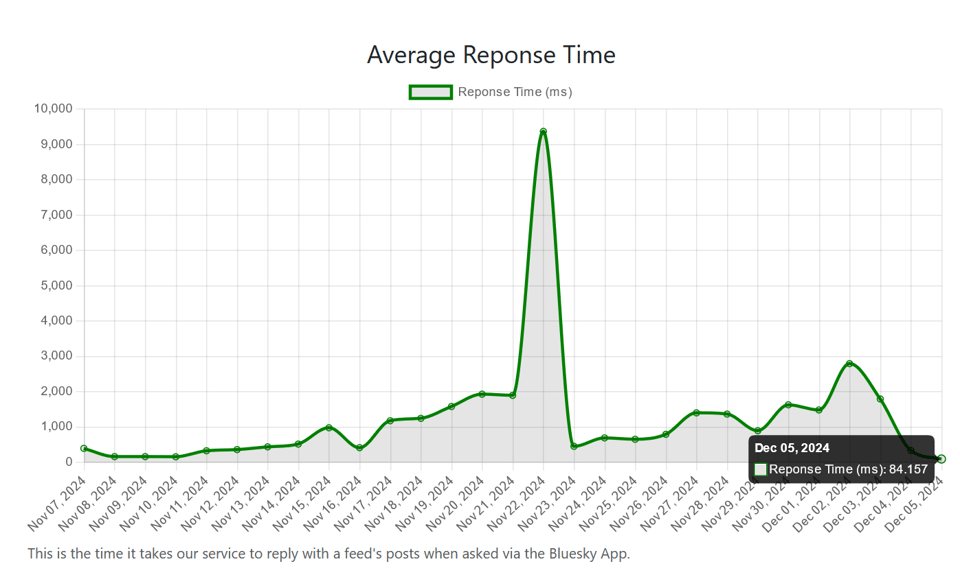Click the Dec 03, 2024 data point
Image resolution: width=960 pixels, height=588 pixels.
click(880, 399)
